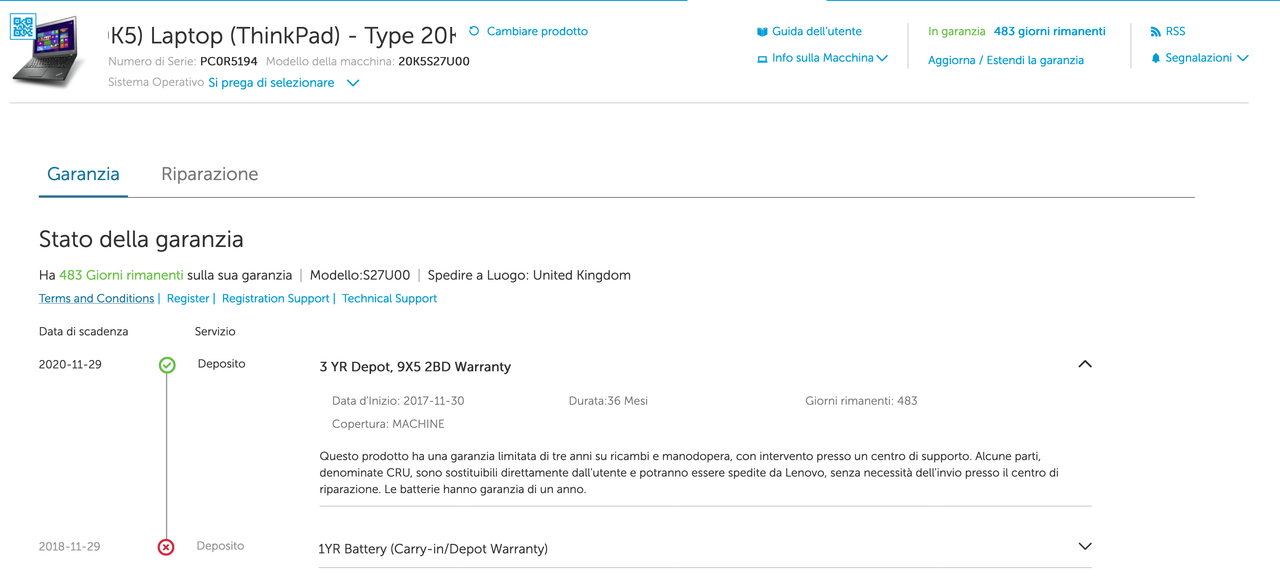This screenshot has height=584, width=1280.
Task: Click serial number PC0R5194
Action: [229, 61]
